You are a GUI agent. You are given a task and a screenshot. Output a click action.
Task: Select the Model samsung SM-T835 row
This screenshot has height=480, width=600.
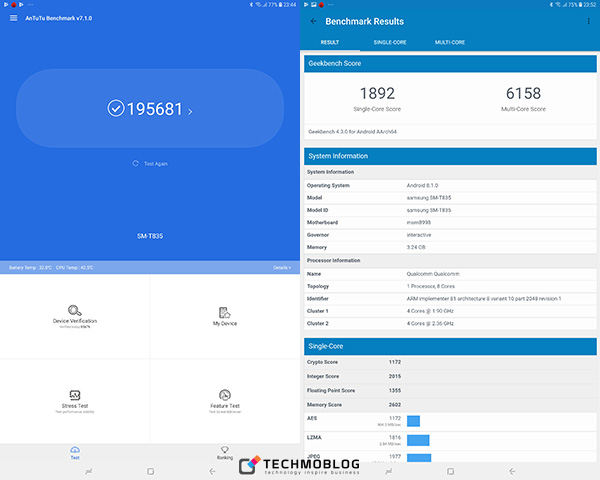tap(450, 198)
